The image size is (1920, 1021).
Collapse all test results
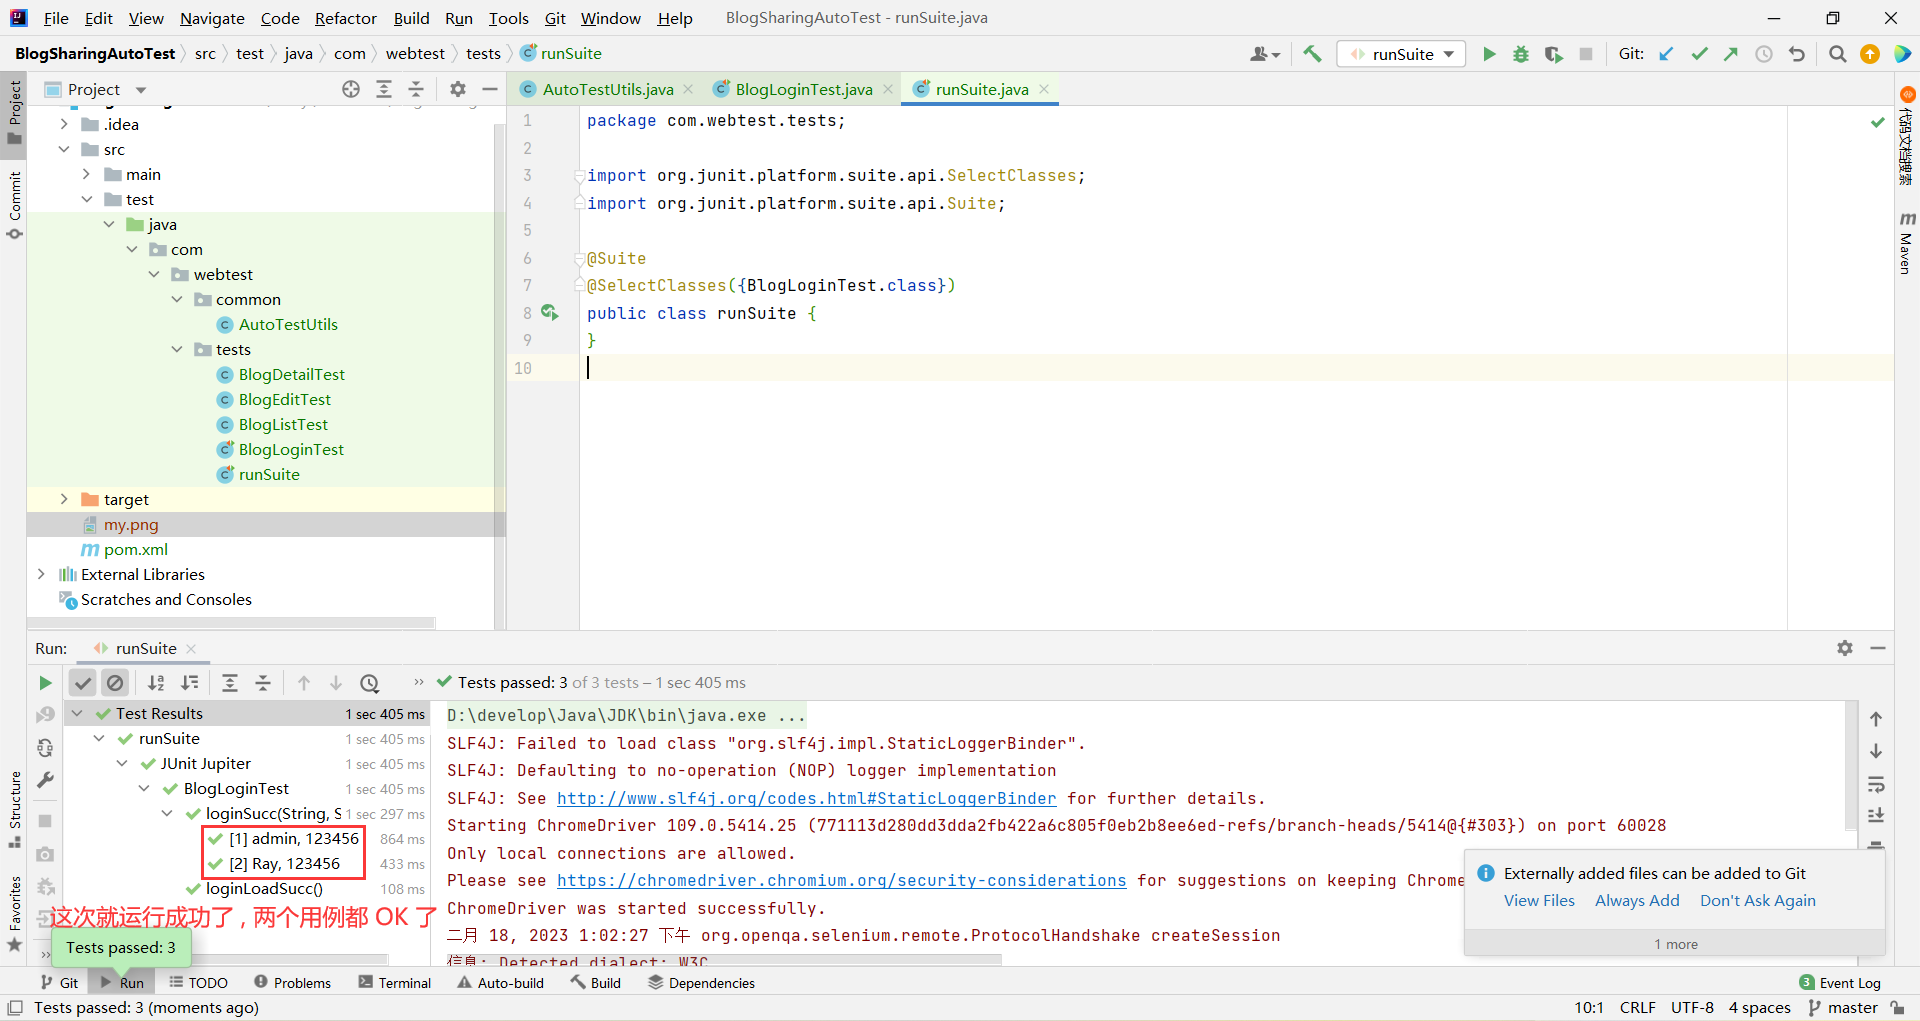pos(263,683)
